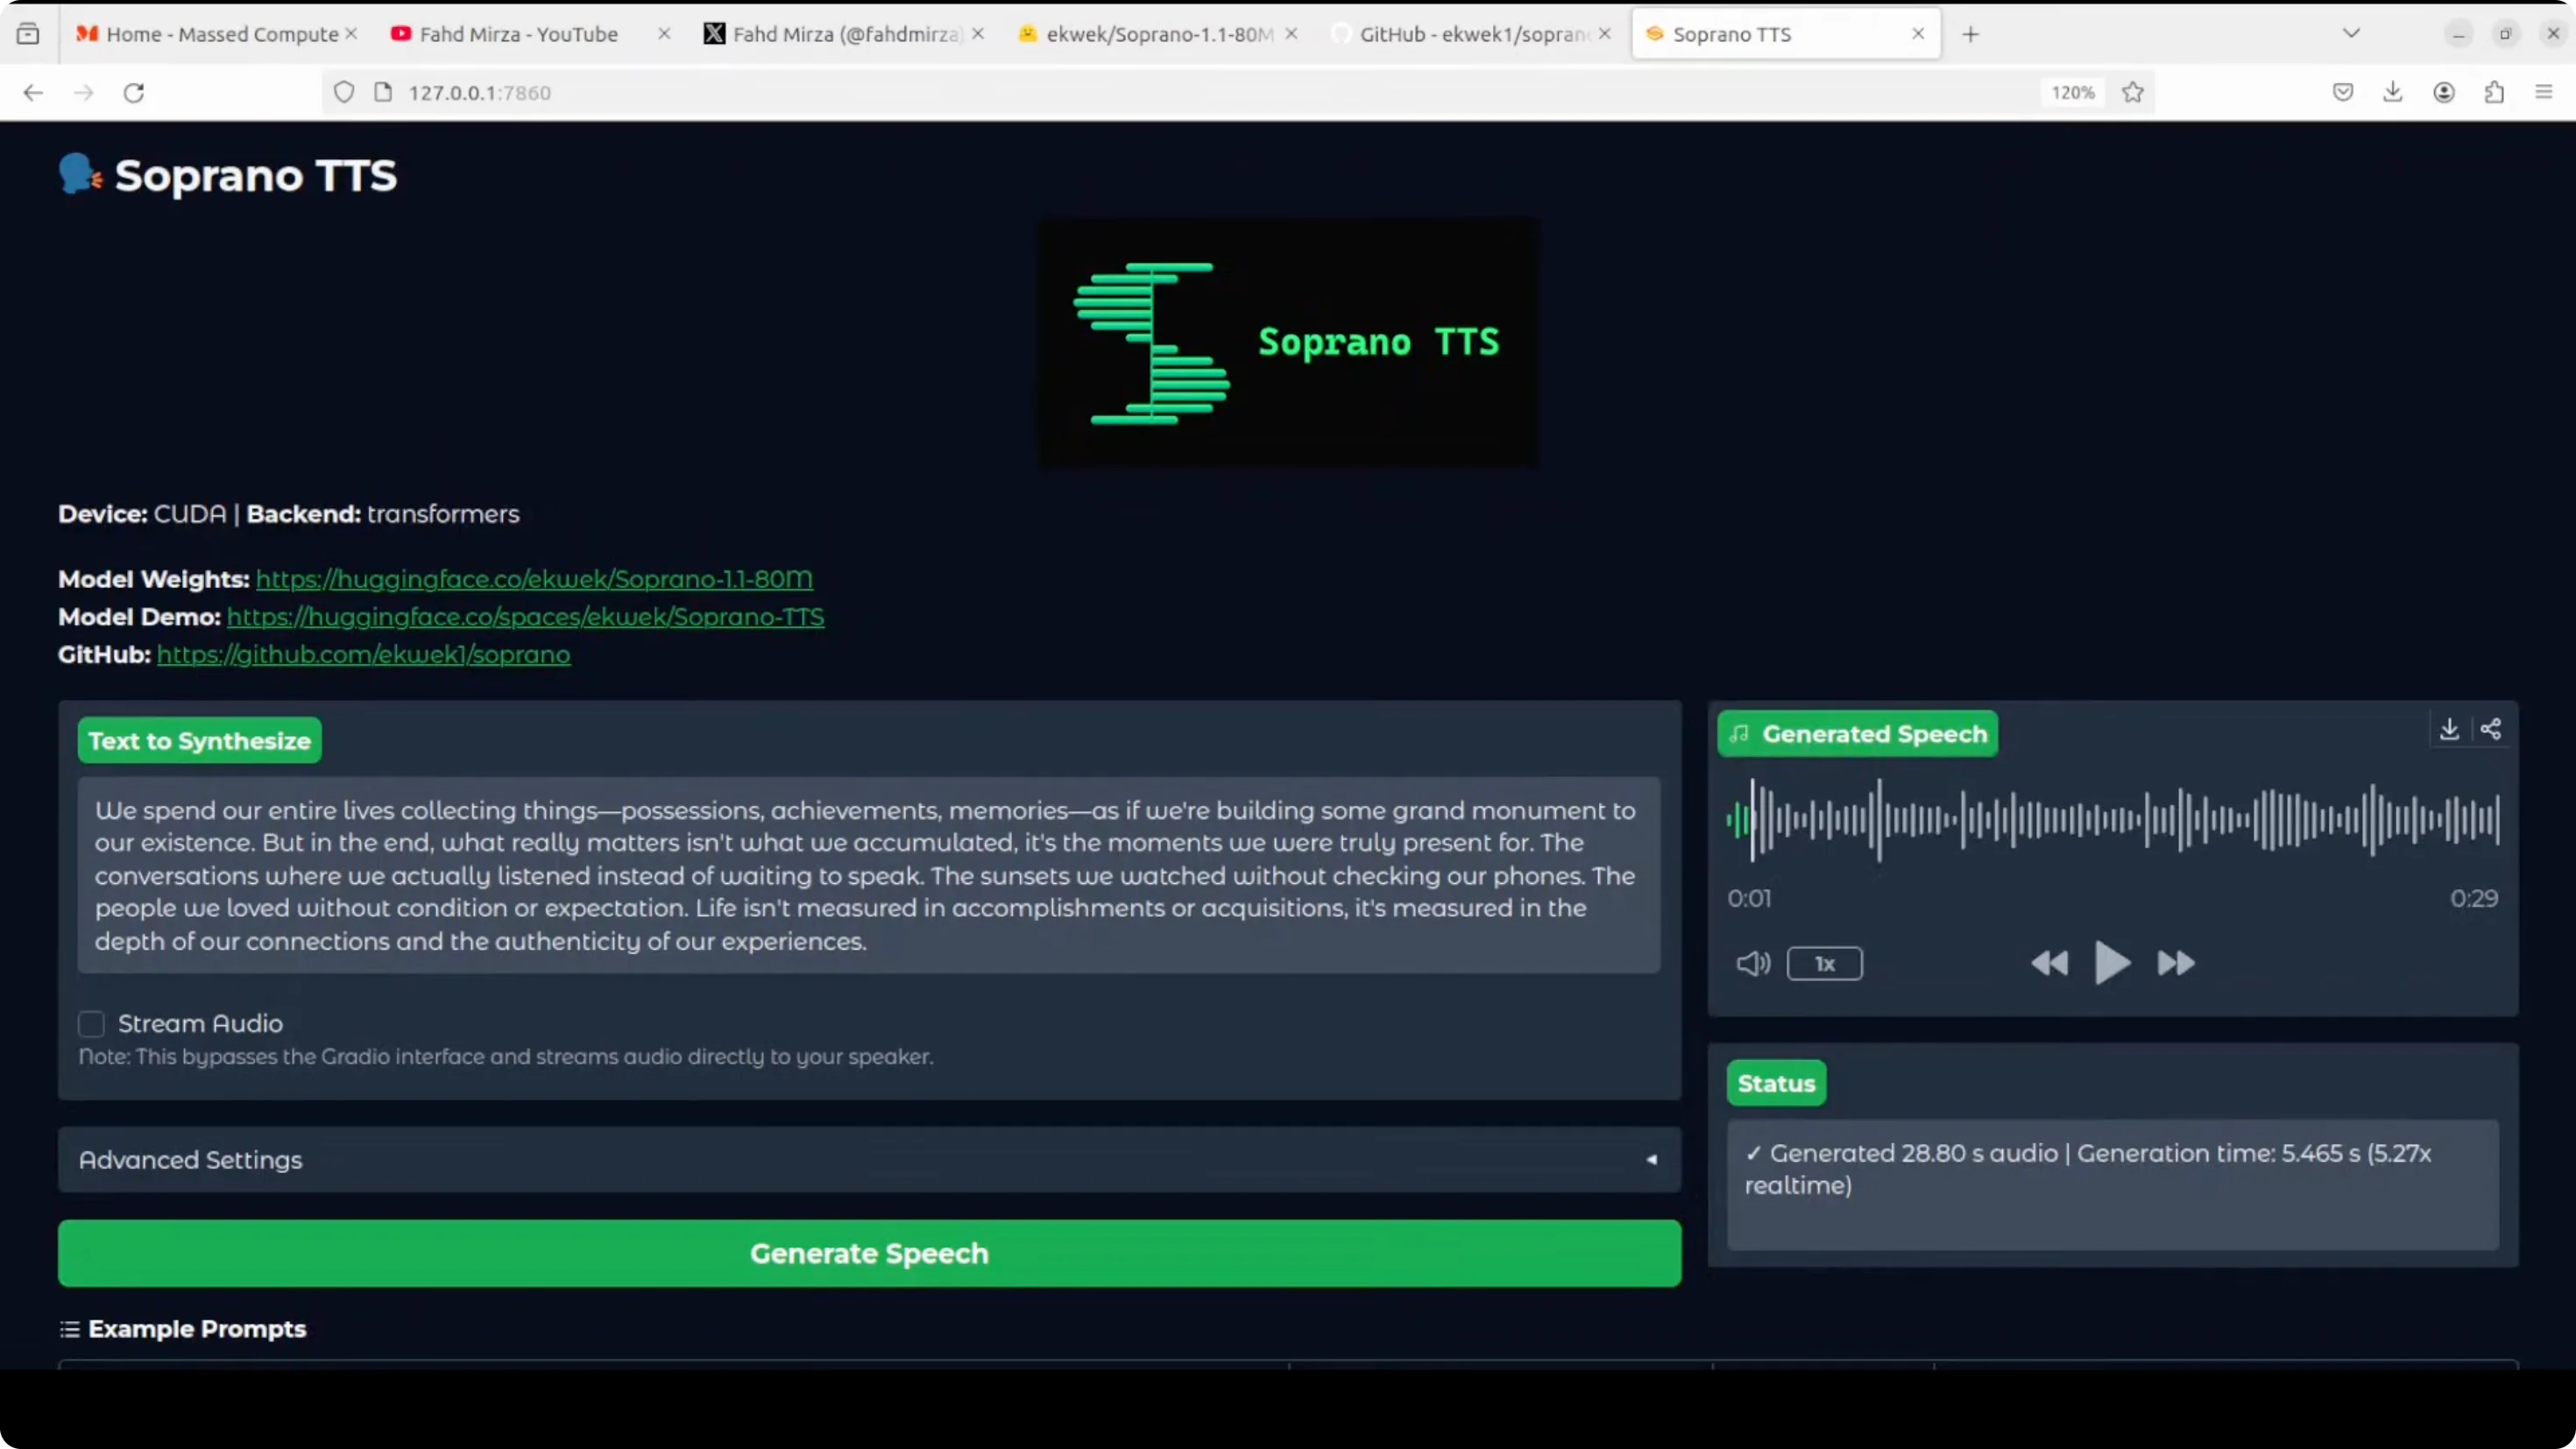Seek within the audio waveform

pyautogui.click(x=2112, y=820)
